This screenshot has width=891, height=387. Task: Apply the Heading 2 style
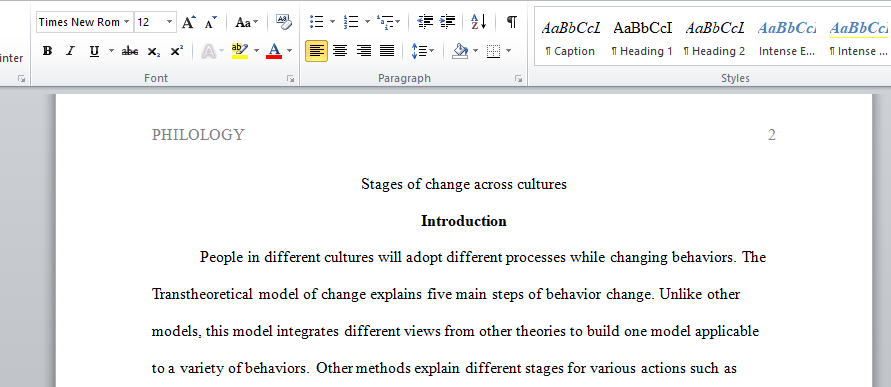[714, 38]
